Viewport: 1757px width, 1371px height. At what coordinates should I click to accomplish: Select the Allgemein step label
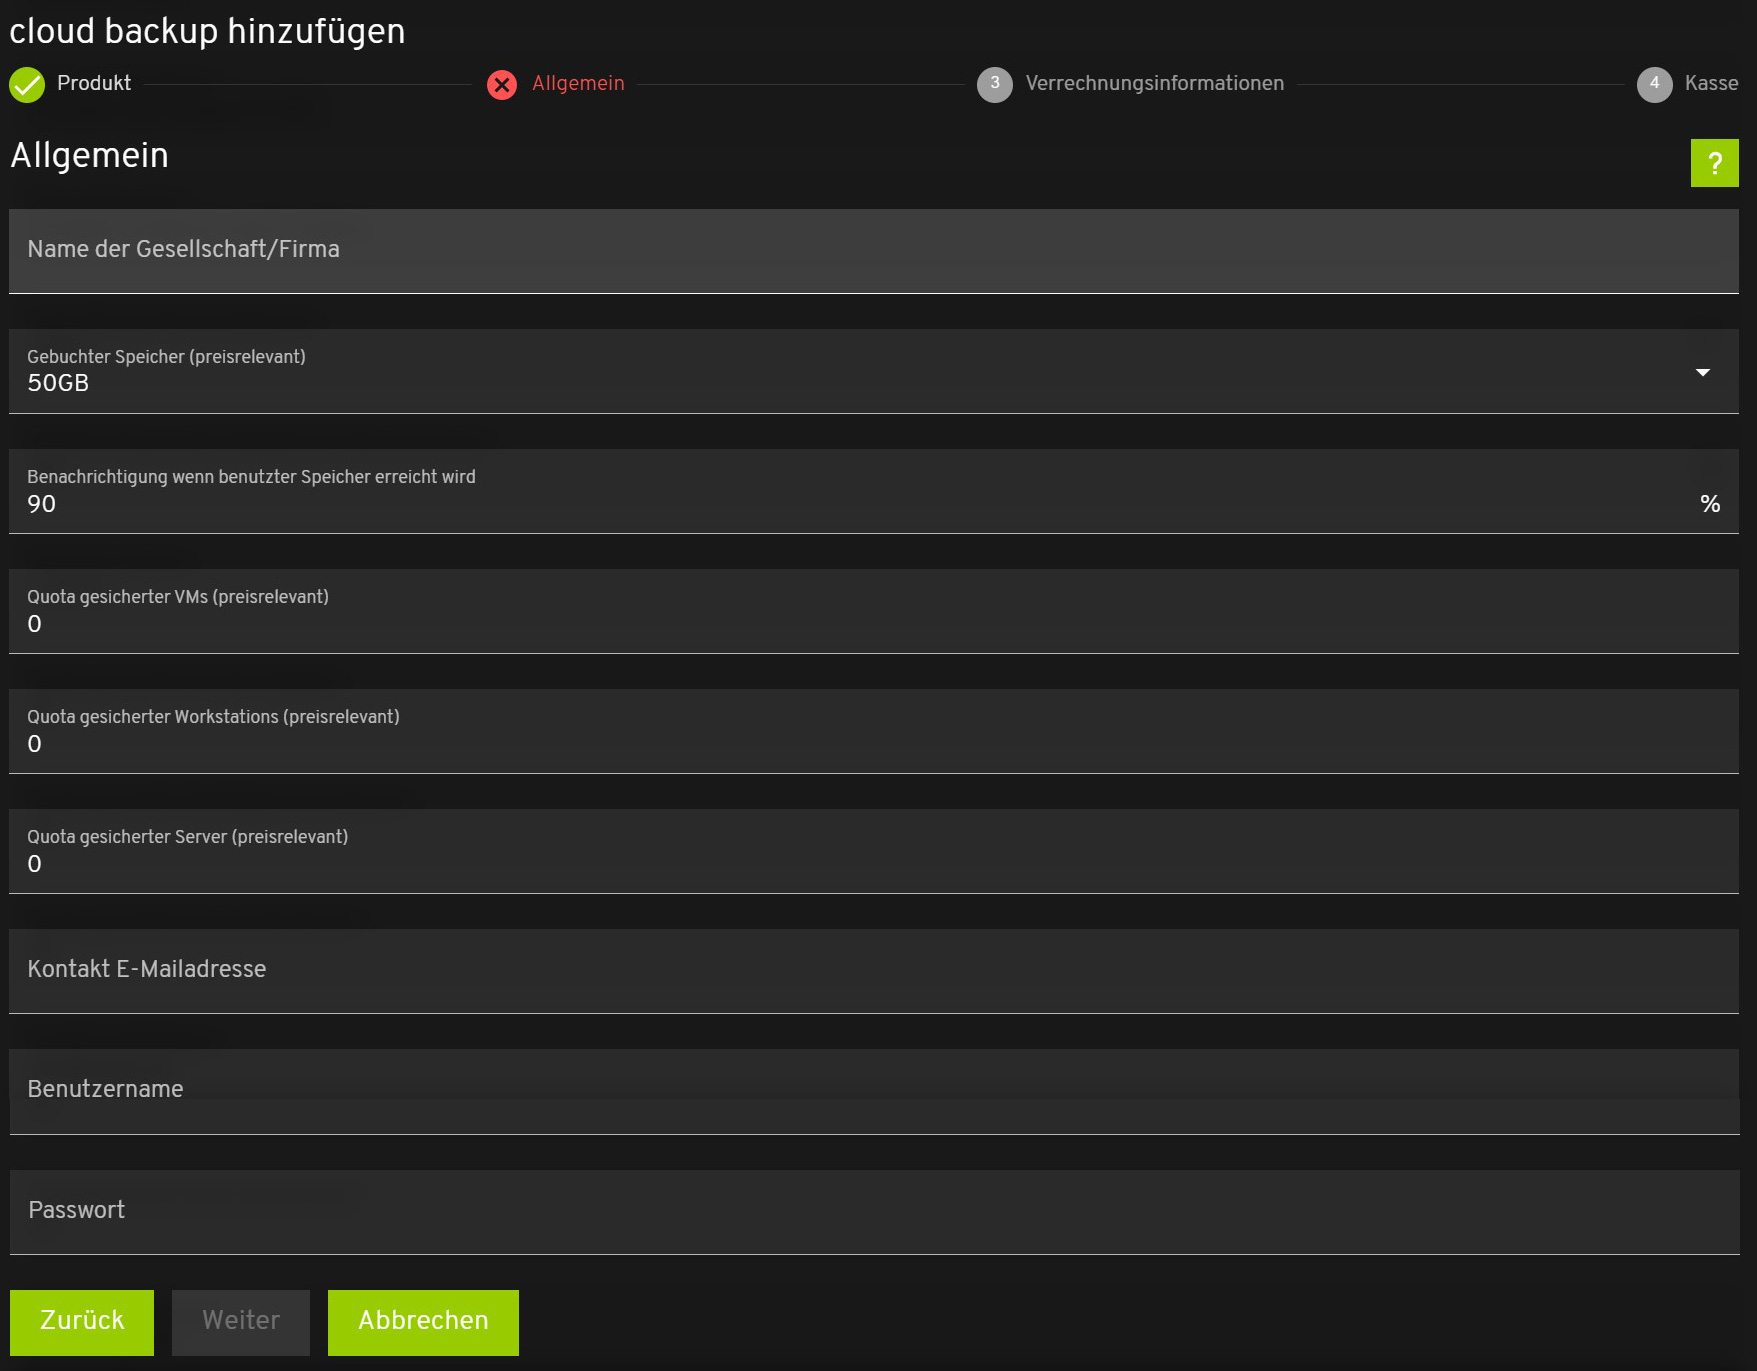tap(578, 83)
